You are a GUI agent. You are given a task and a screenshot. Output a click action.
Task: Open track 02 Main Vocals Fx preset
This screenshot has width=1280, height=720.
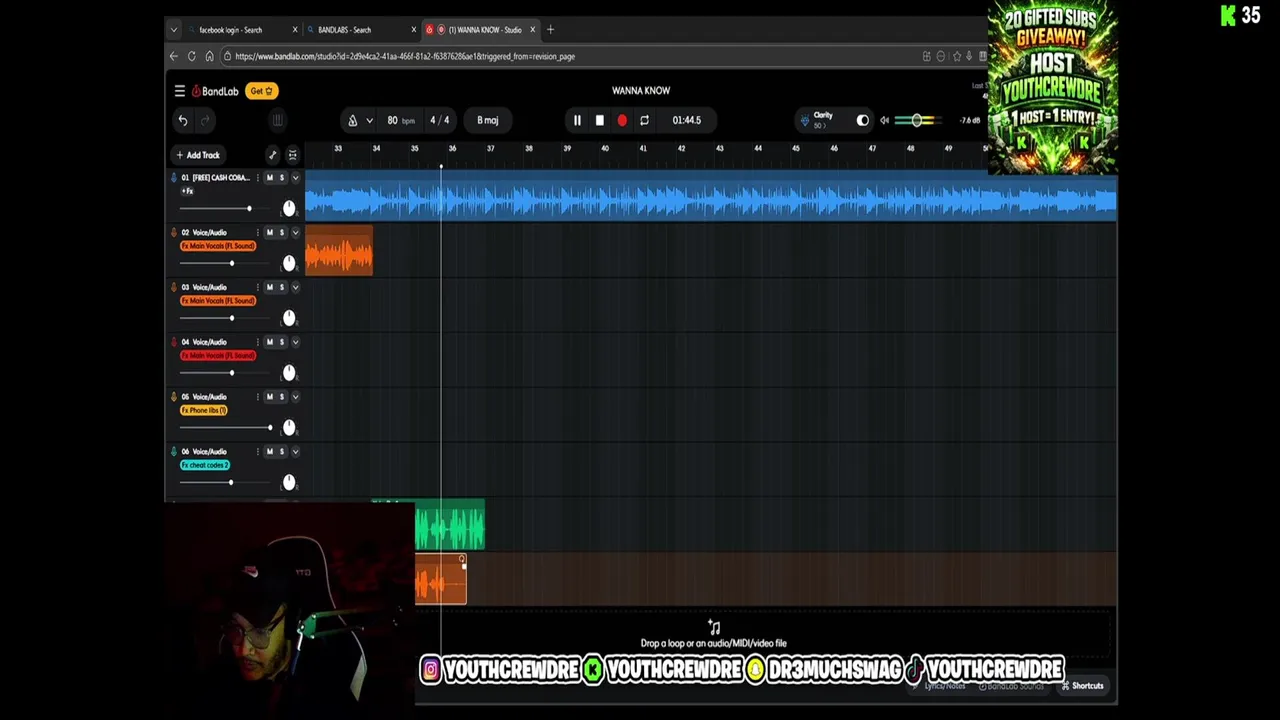(218, 246)
